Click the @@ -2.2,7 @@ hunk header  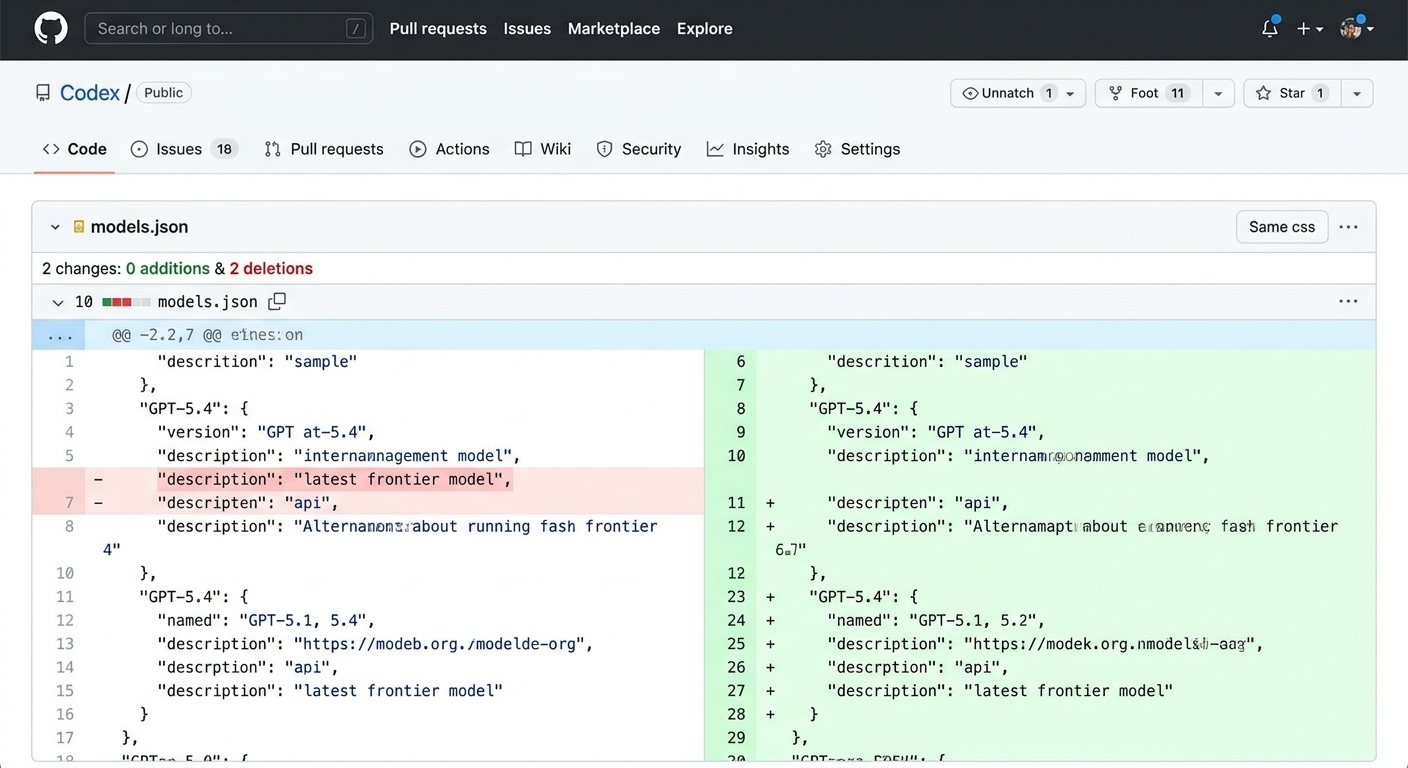tap(207, 335)
